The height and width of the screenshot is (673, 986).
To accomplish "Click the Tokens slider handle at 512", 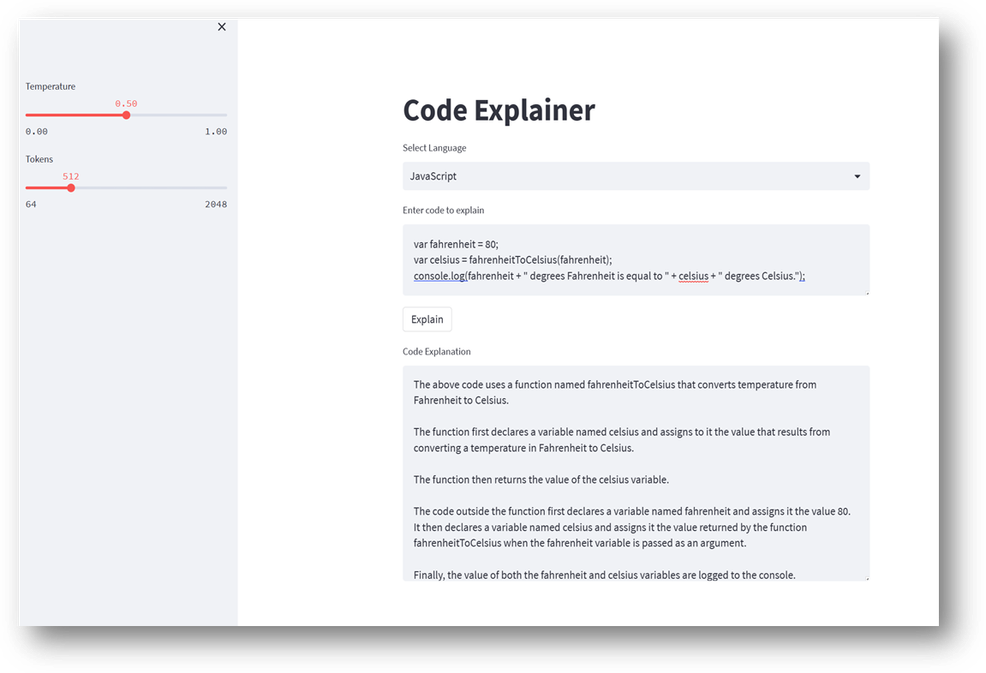I will tap(71, 188).
